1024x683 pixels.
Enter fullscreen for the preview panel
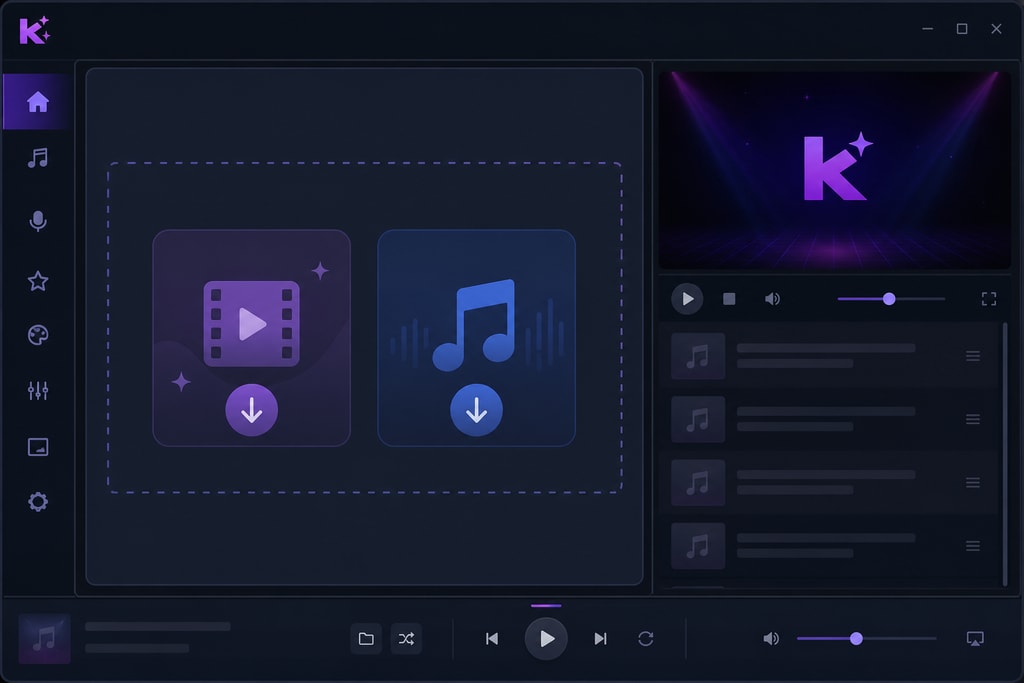point(989,299)
